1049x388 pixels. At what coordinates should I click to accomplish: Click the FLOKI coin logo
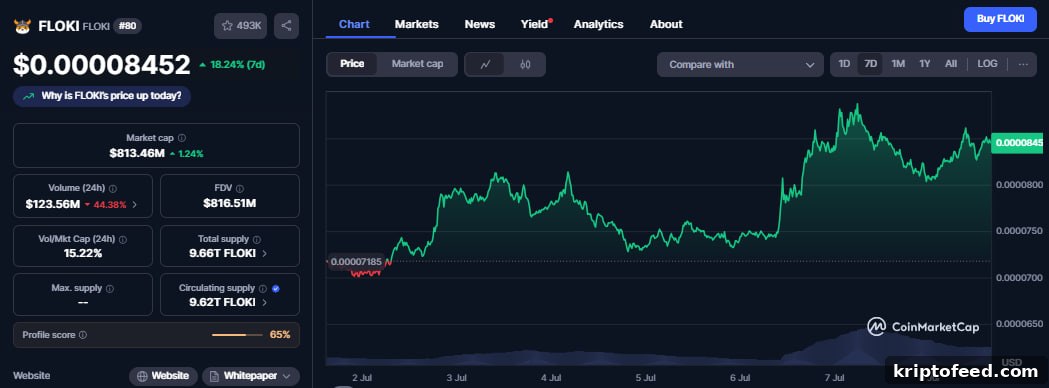click(23, 26)
